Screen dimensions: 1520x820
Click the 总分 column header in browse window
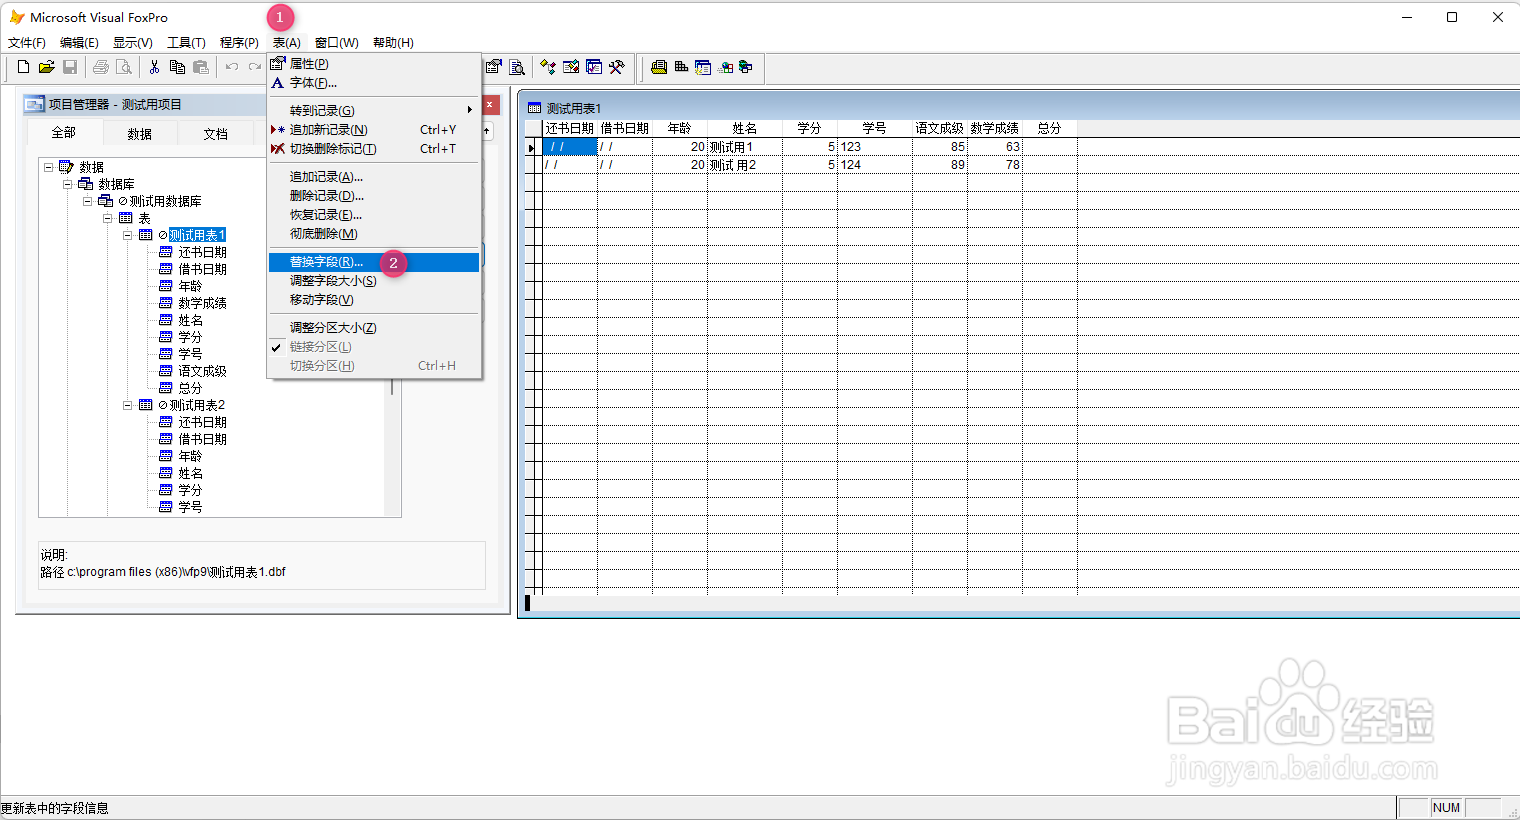1049,128
